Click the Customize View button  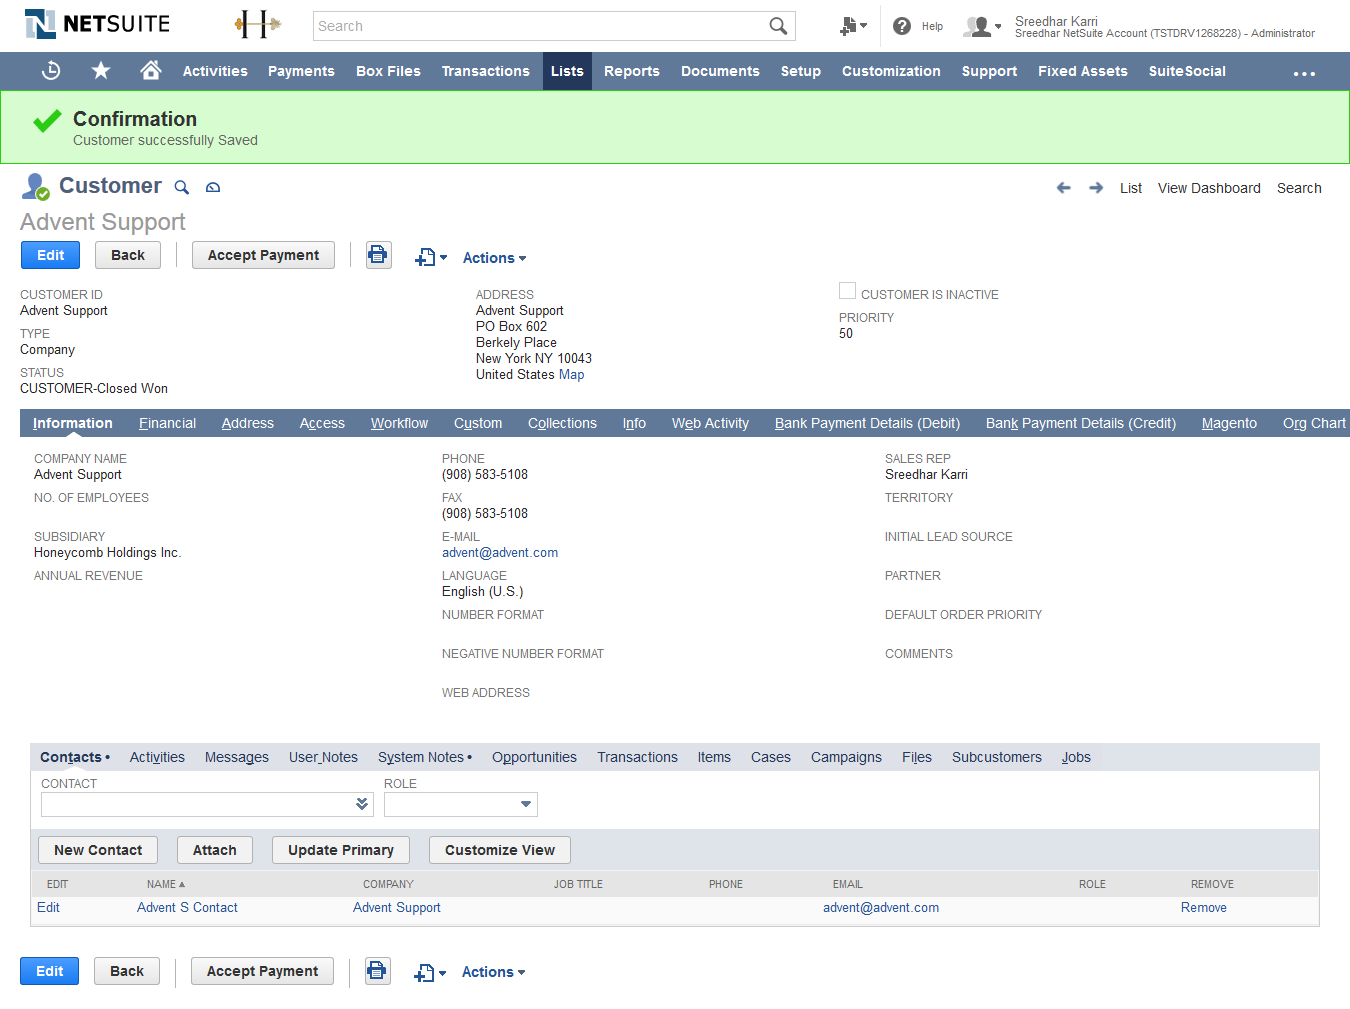click(x=500, y=850)
